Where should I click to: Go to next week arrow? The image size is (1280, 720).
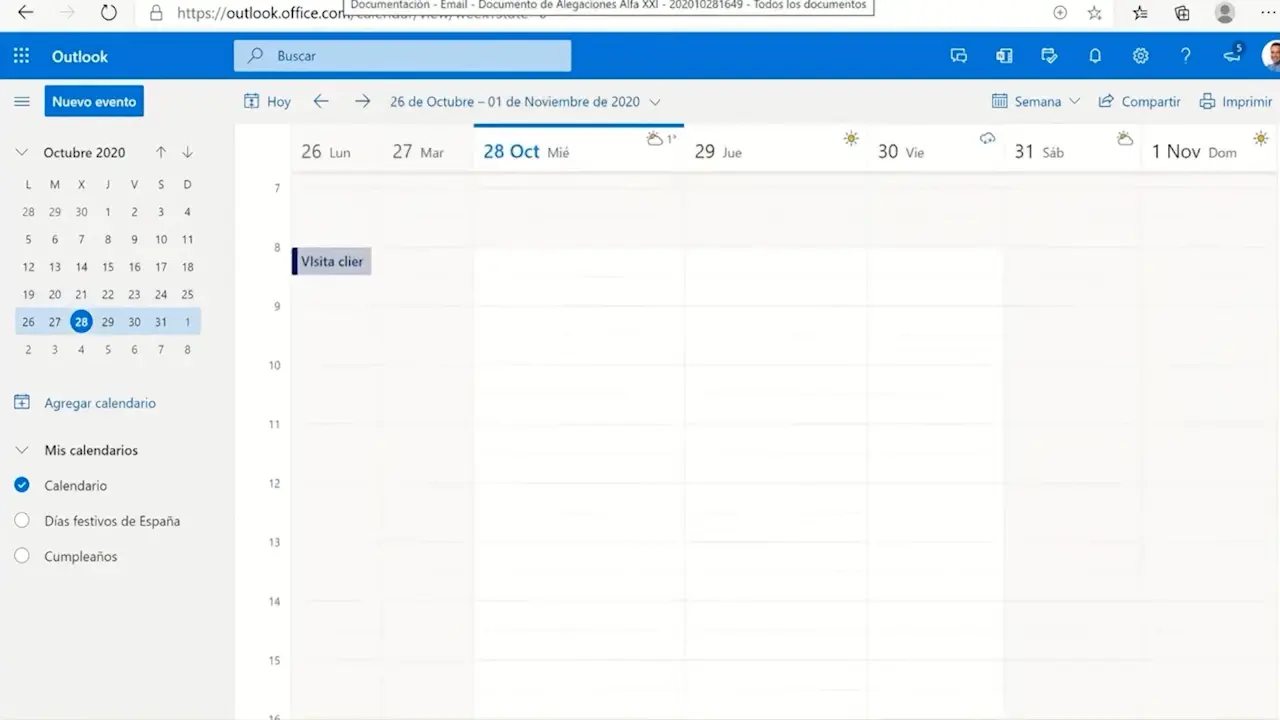[x=362, y=101]
